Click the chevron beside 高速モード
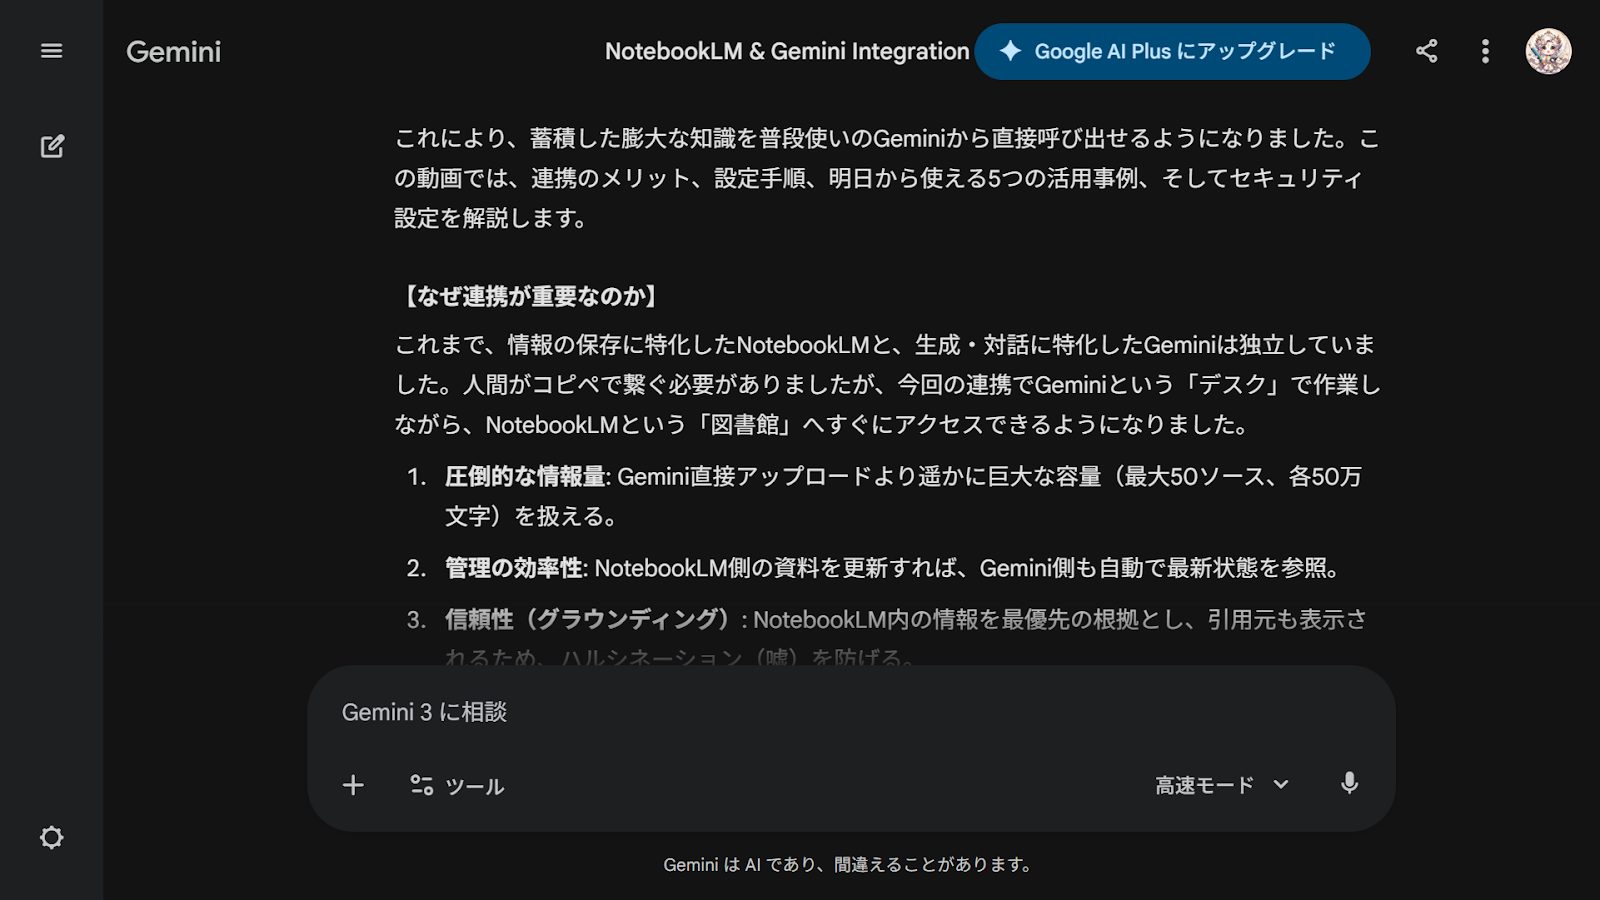This screenshot has height=900, width=1600. pyautogui.click(x=1281, y=785)
